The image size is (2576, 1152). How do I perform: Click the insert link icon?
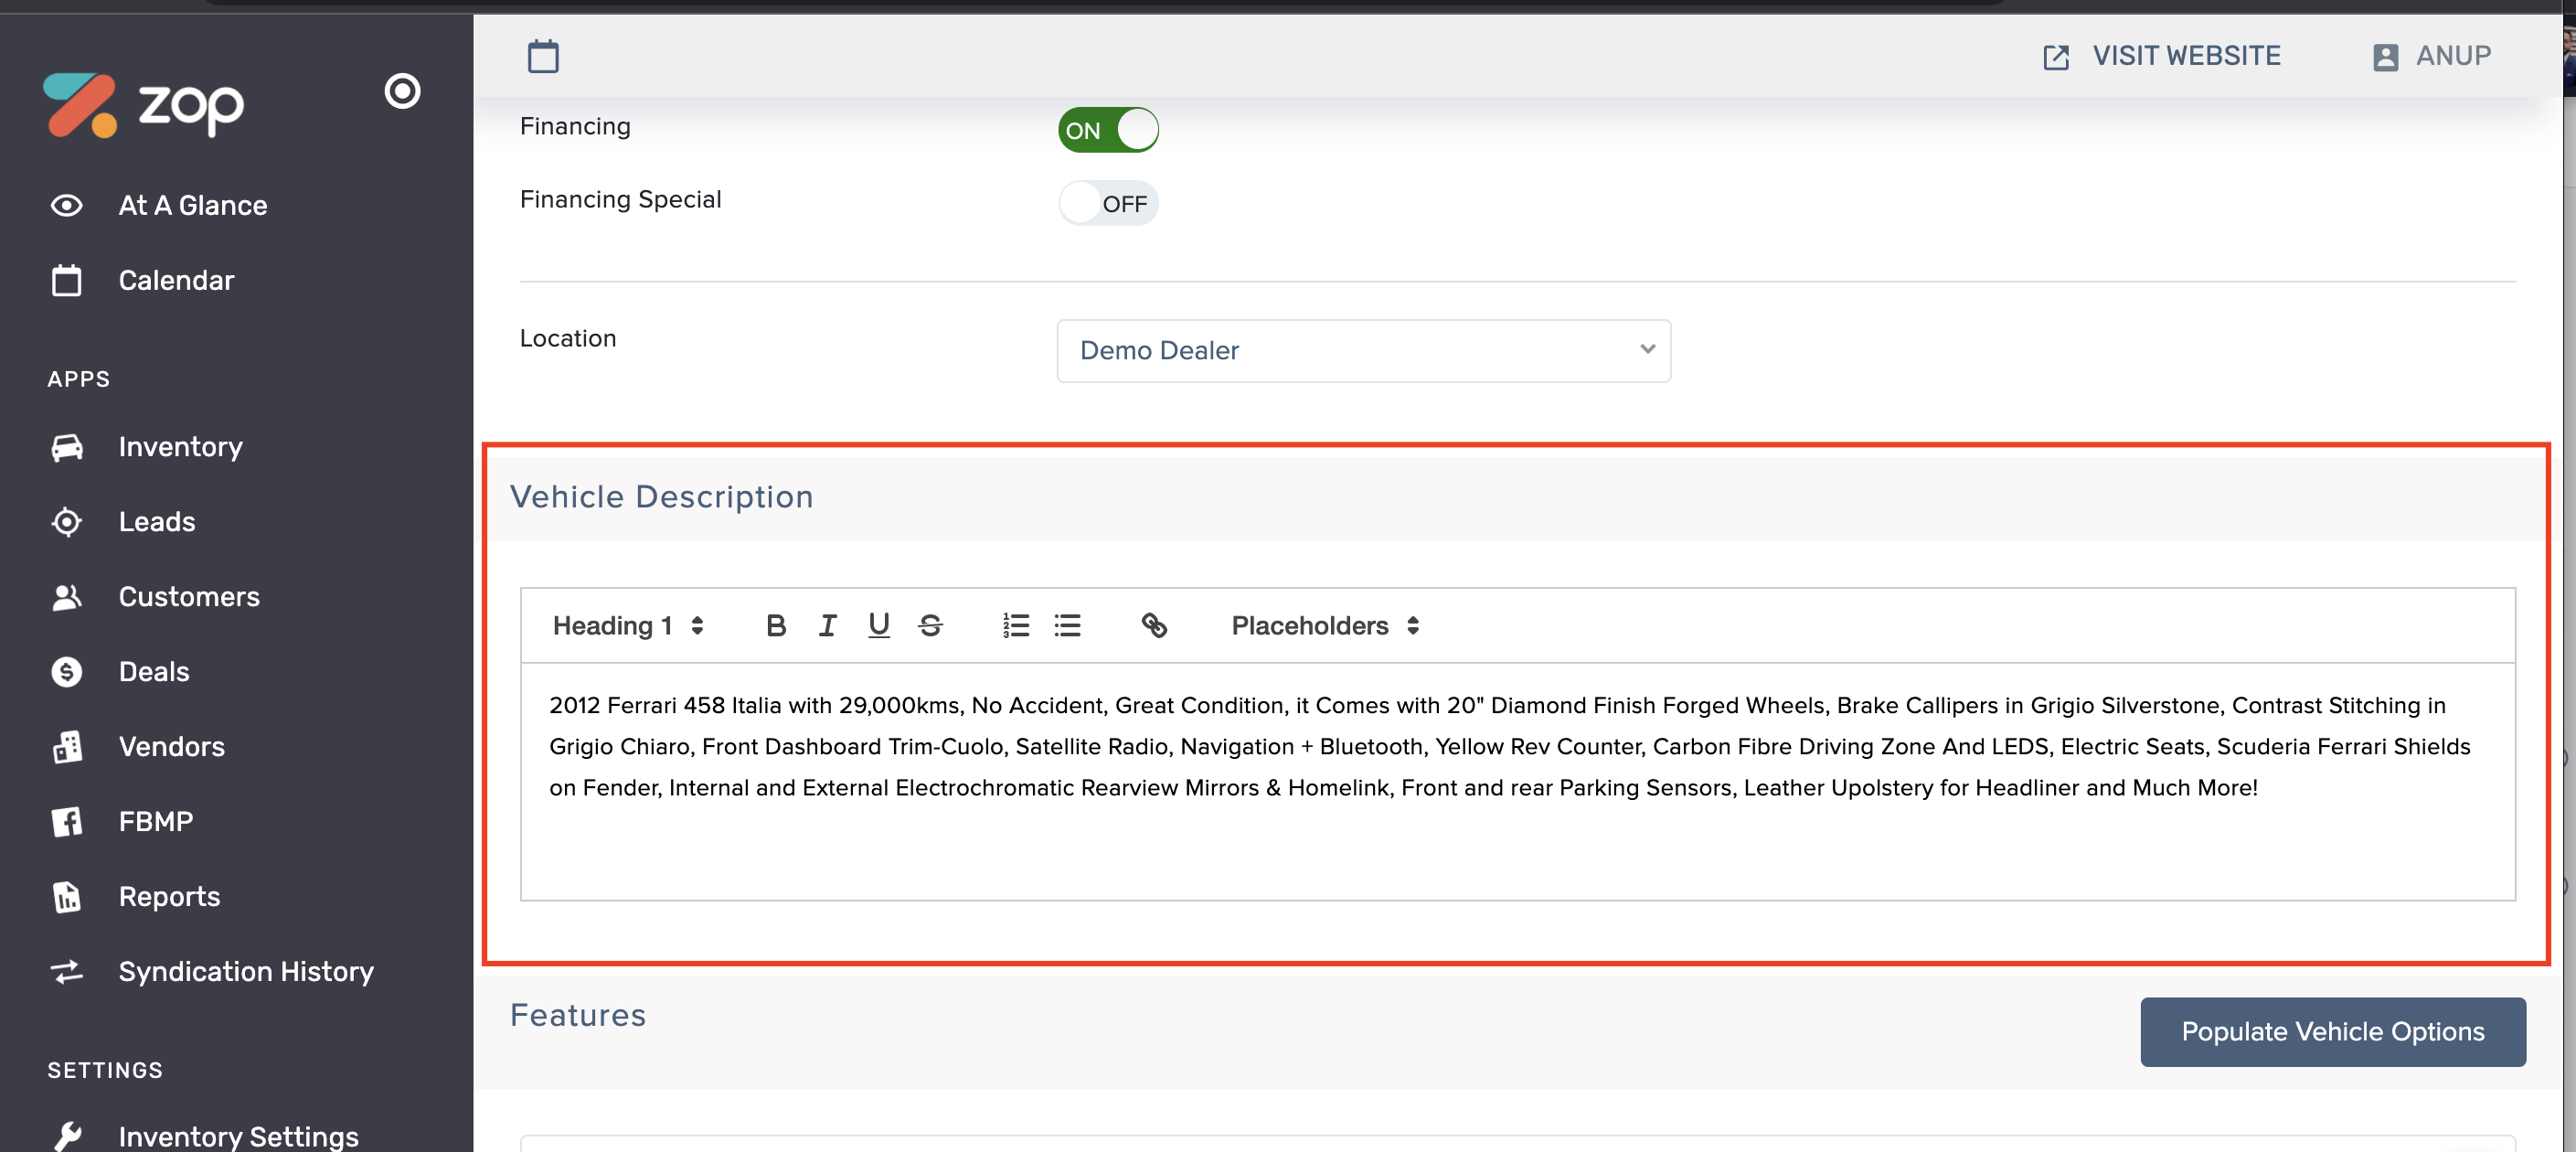coord(1154,626)
